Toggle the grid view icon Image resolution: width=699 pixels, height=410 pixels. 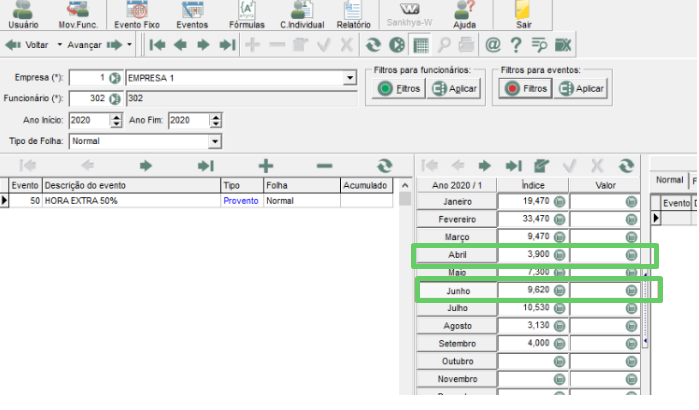tap(420, 45)
